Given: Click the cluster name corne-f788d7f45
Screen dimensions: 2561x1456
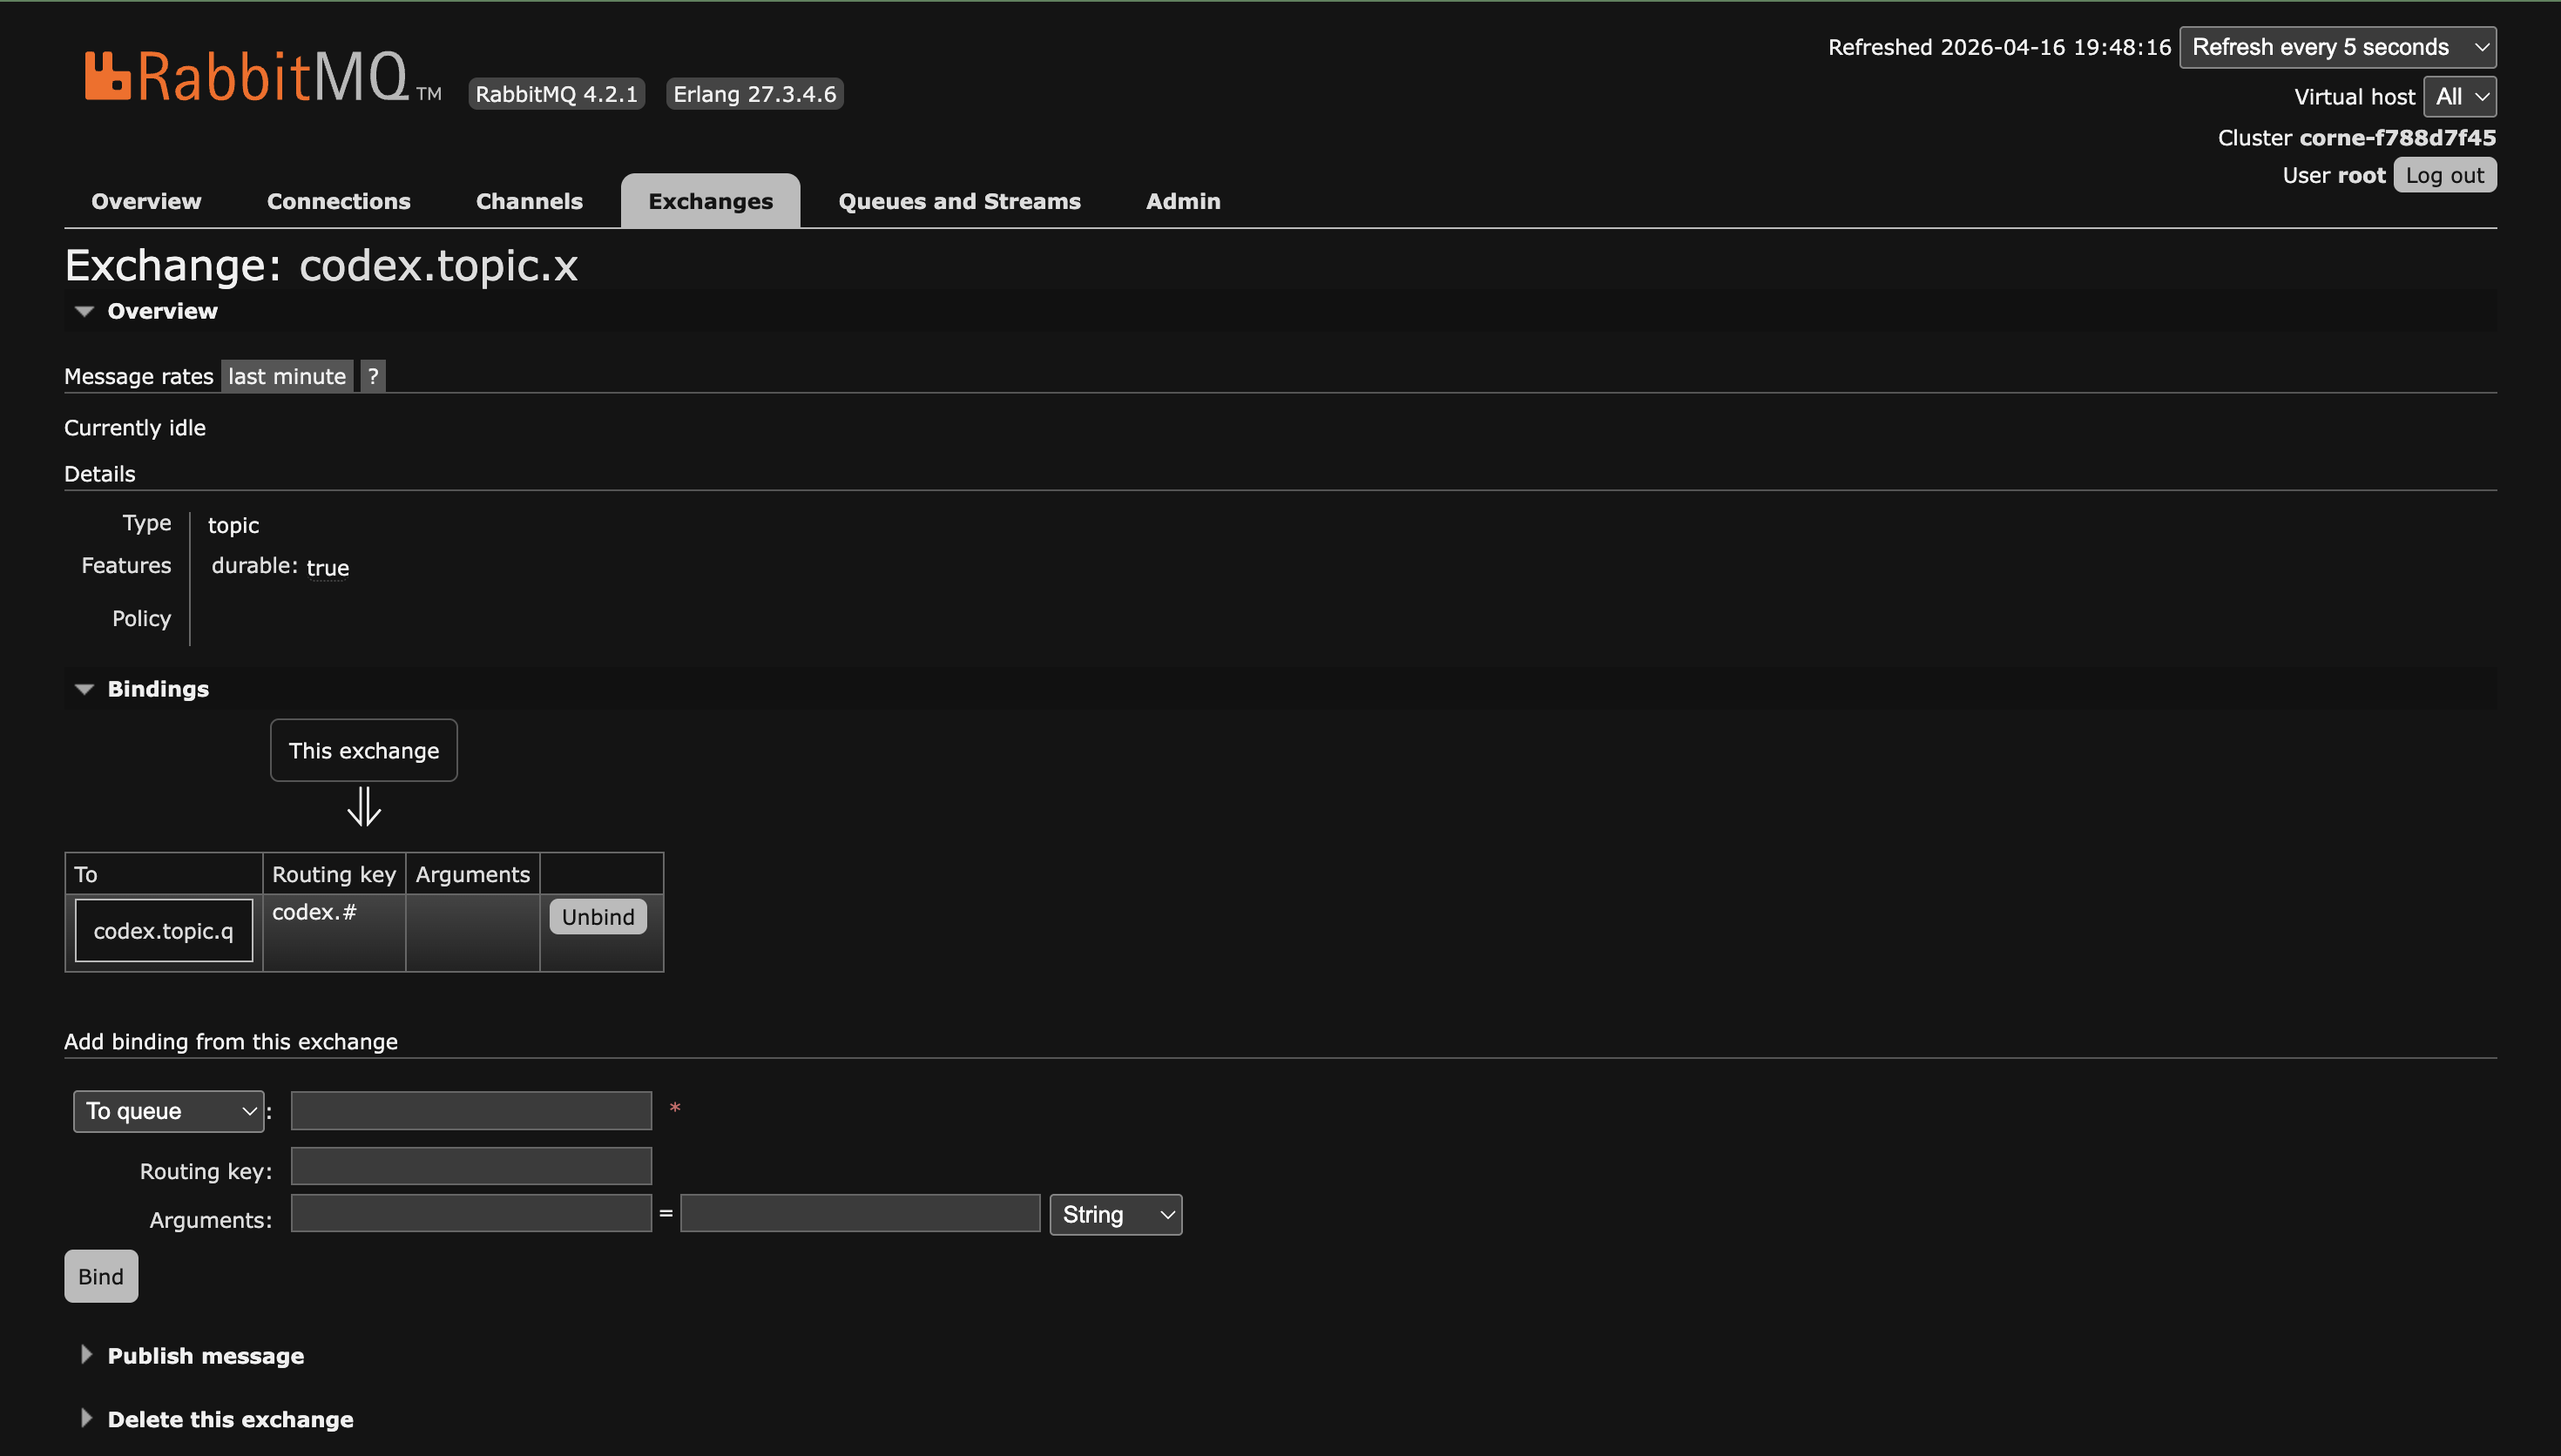Looking at the screenshot, I should (2397, 138).
